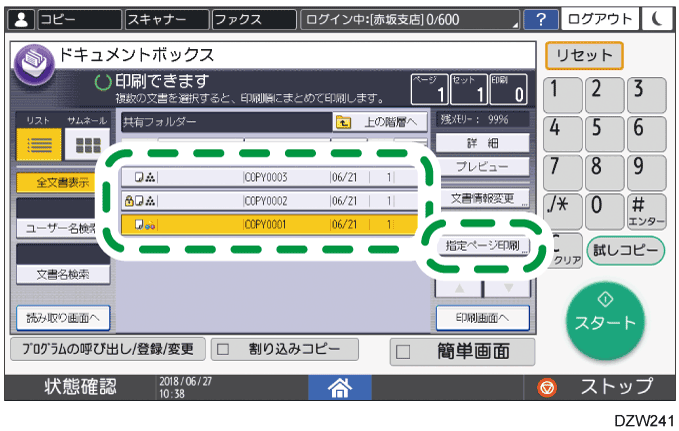
Task: Click 文書情報変更 button
Action: pos(482,198)
